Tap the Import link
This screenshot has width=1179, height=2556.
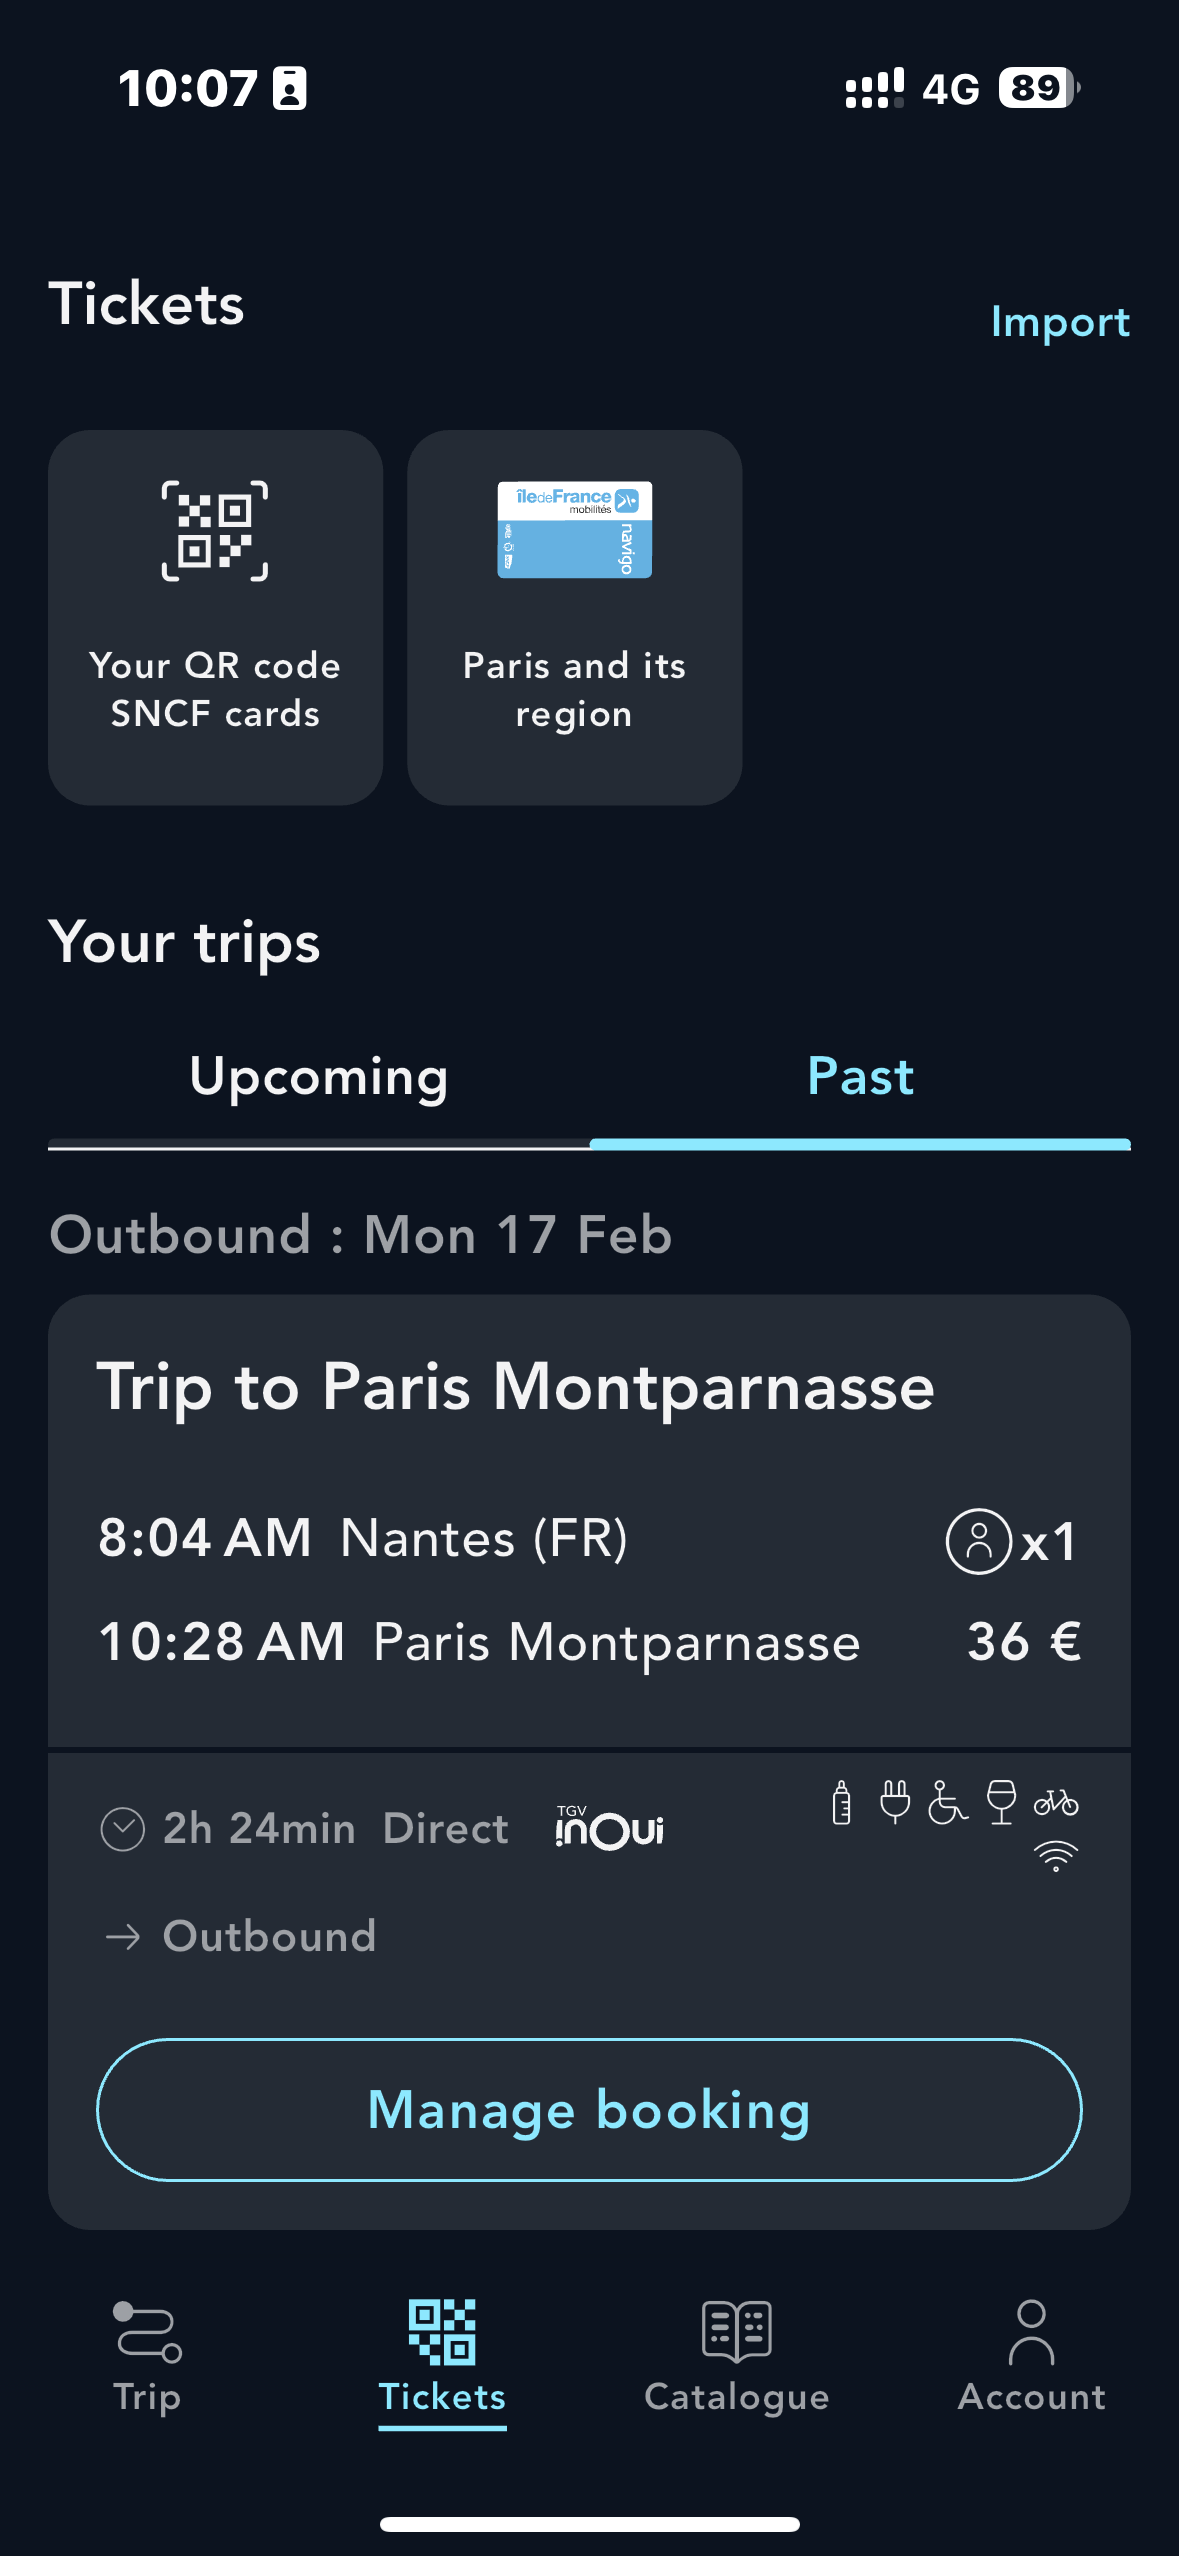pos(1060,322)
